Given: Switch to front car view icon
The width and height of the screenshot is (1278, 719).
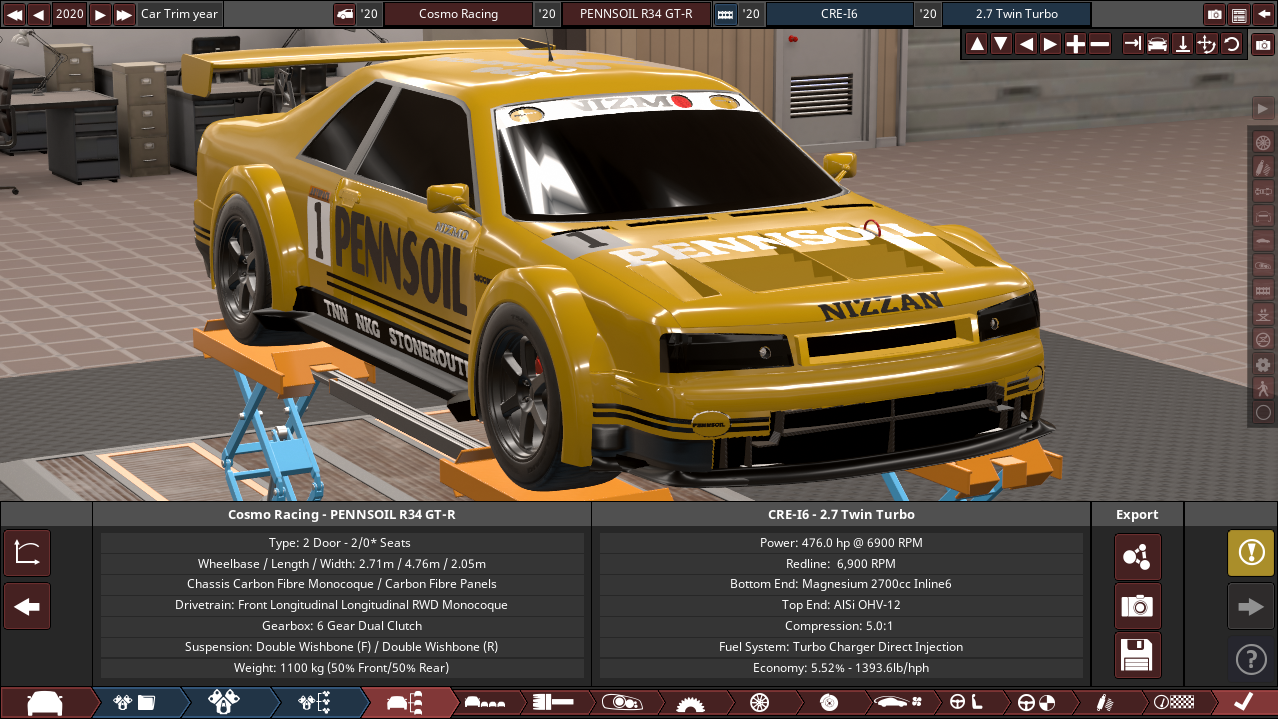Looking at the screenshot, I should [x=1158, y=44].
